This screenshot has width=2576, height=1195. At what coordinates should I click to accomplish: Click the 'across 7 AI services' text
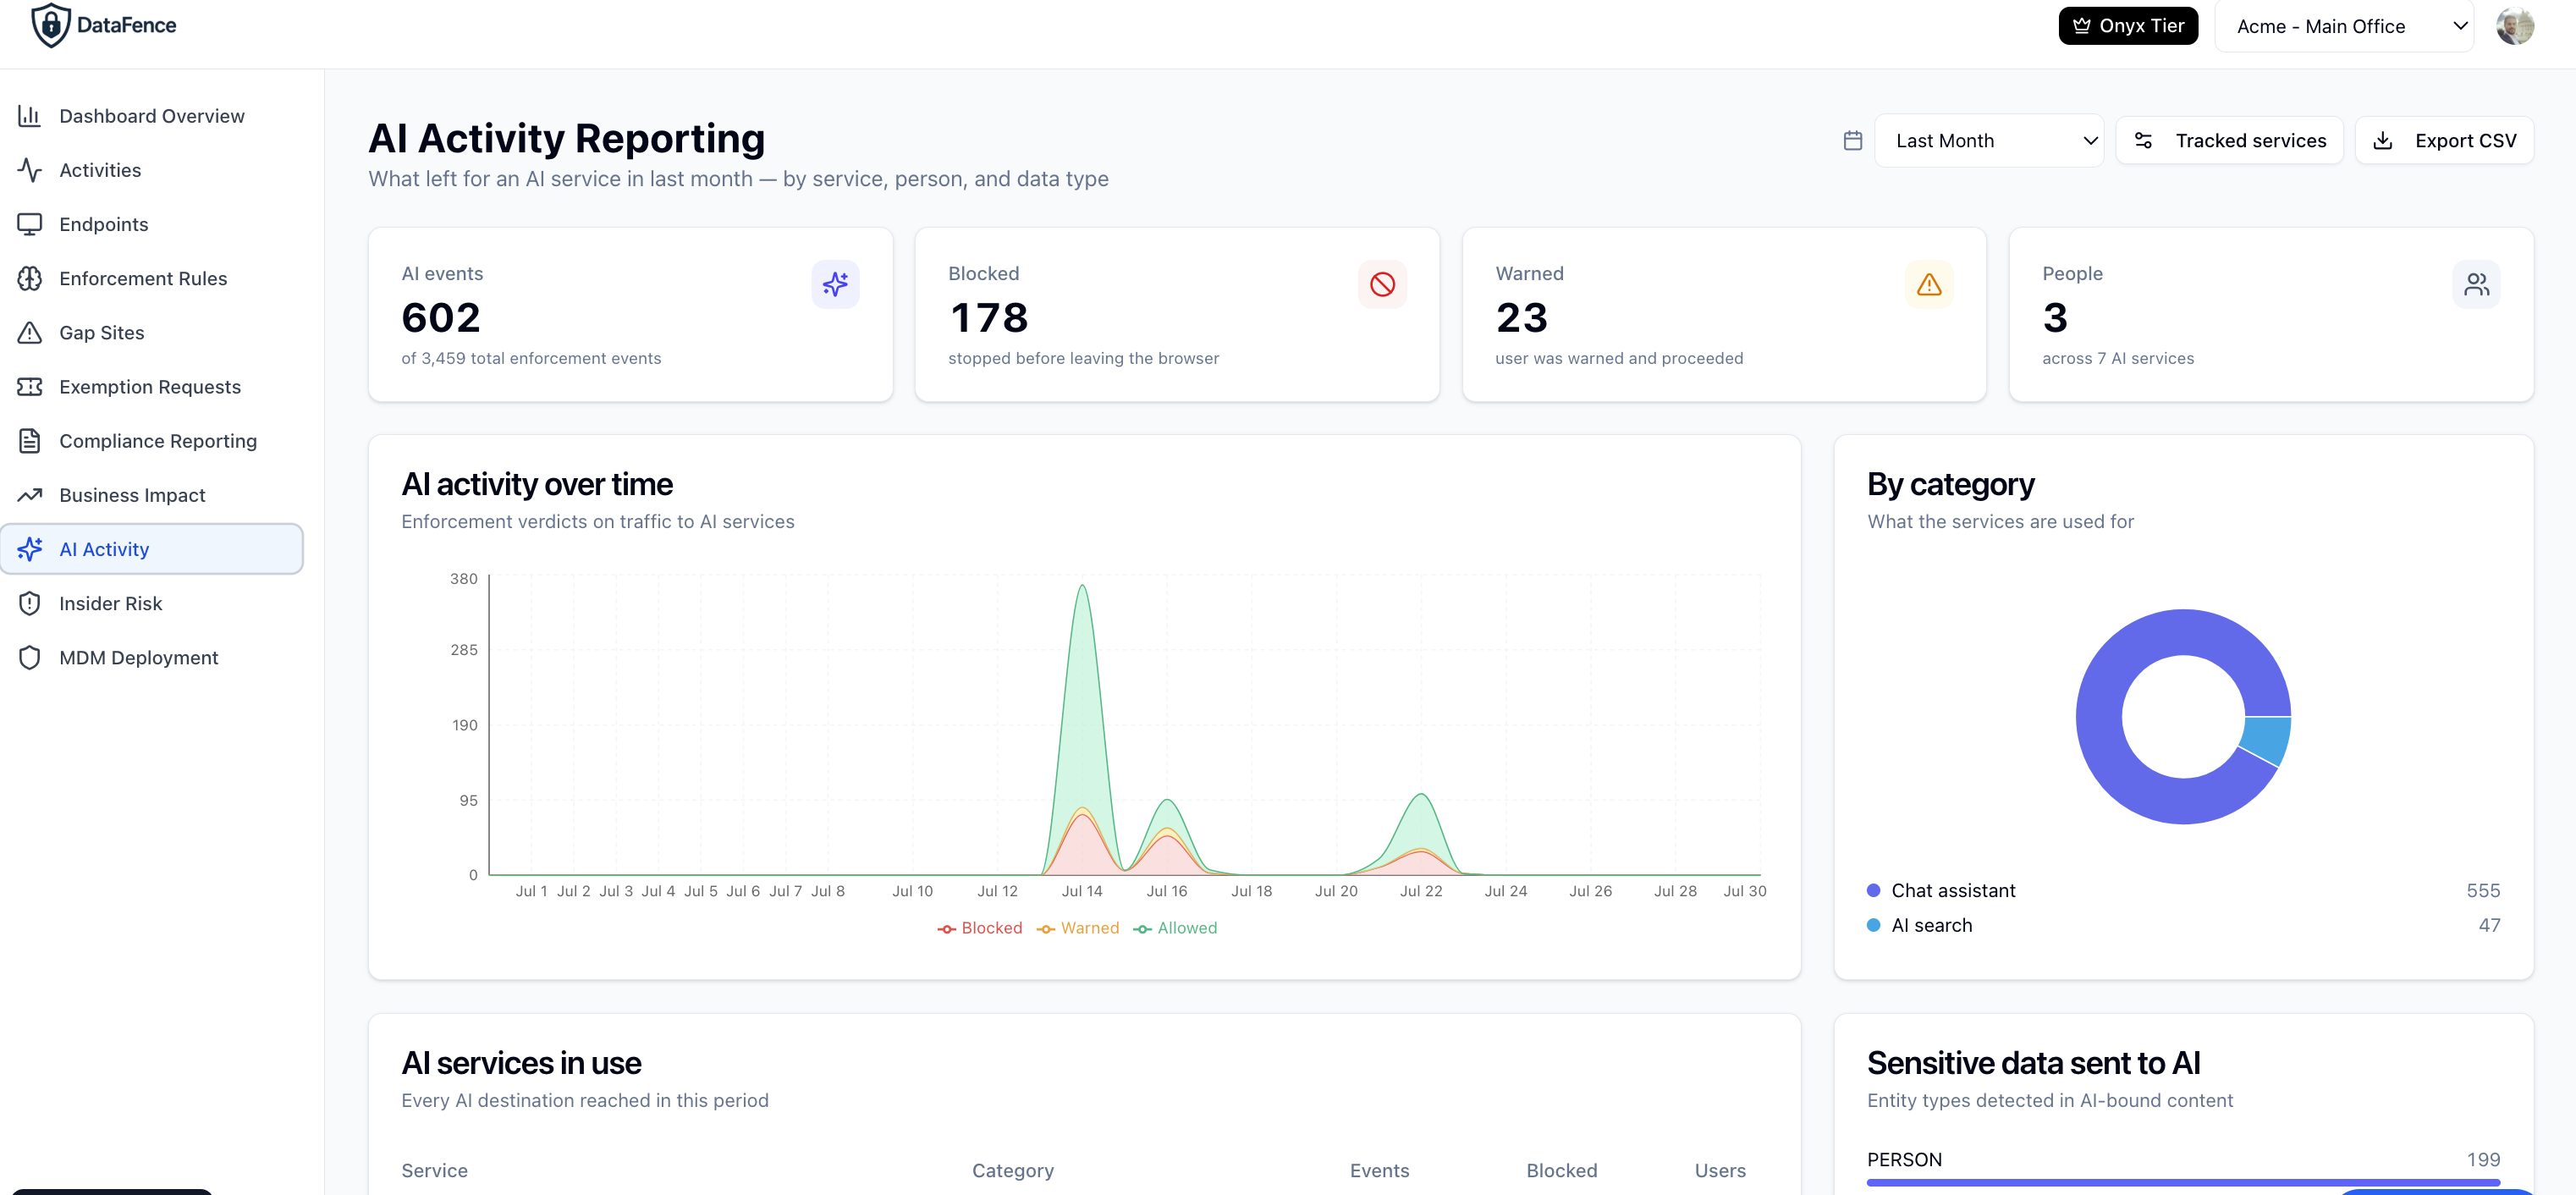[2117, 358]
